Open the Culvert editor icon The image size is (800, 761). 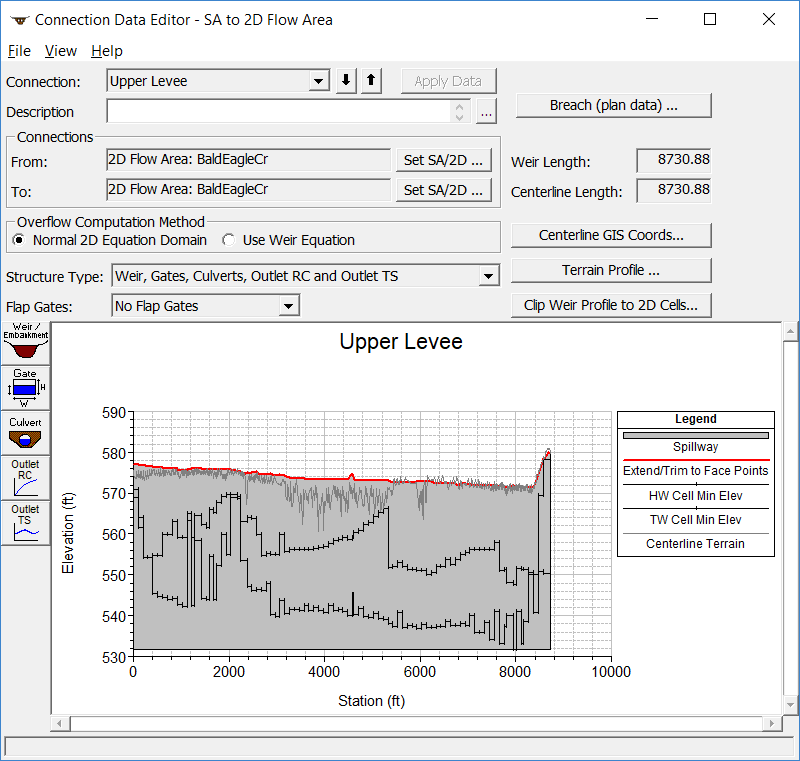coord(25,432)
